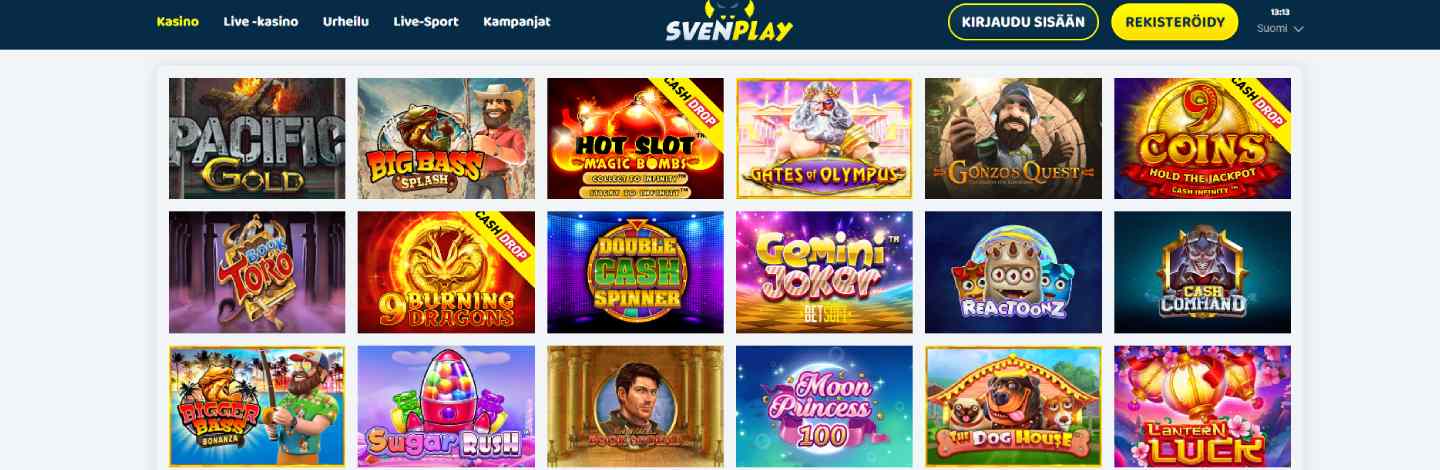
Task: Open the Live-Sport section
Action: pyautogui.click(x=426, y=21)
